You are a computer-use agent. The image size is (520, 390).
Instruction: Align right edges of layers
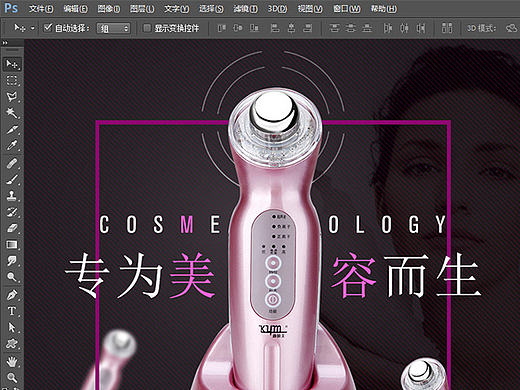[307, 28]
